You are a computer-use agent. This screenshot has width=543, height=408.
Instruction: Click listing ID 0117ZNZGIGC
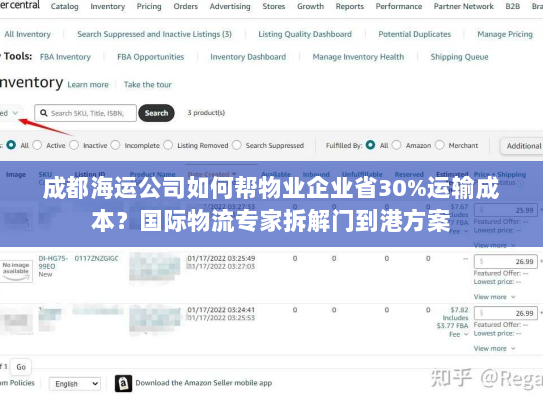[x=97, y=258]
